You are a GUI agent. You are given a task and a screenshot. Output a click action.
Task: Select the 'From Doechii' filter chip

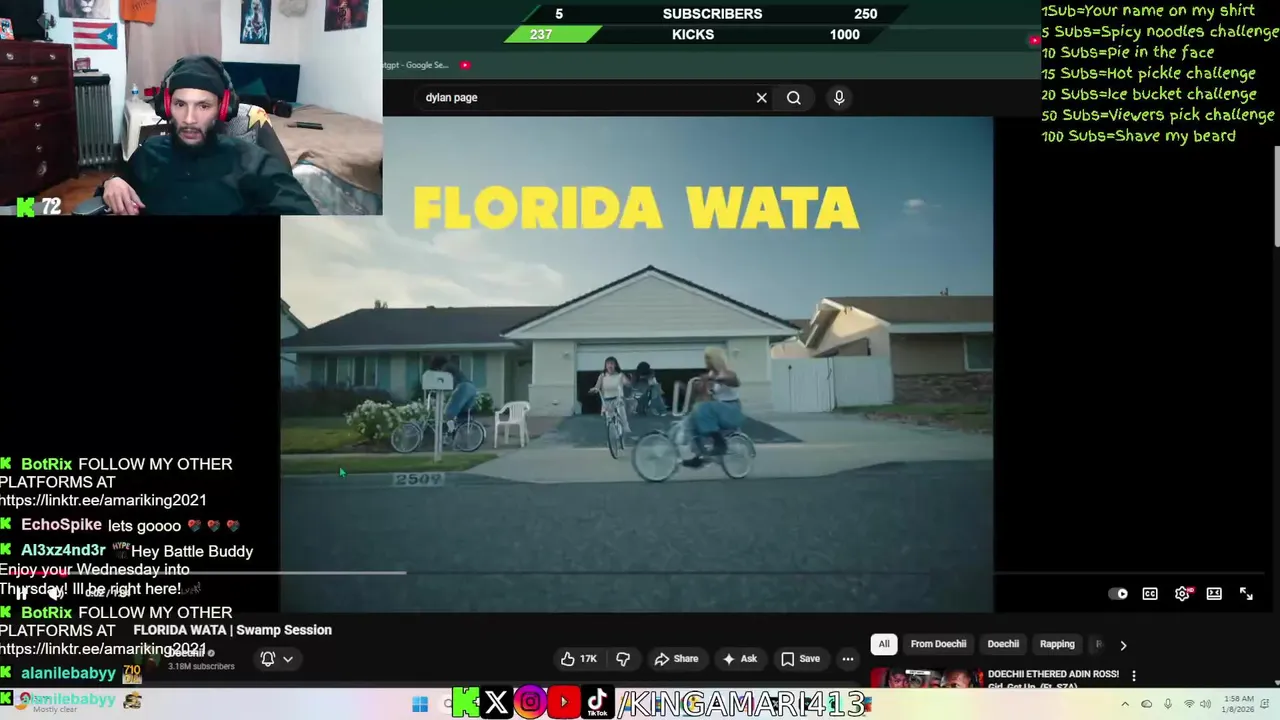[x=938, y=644]
